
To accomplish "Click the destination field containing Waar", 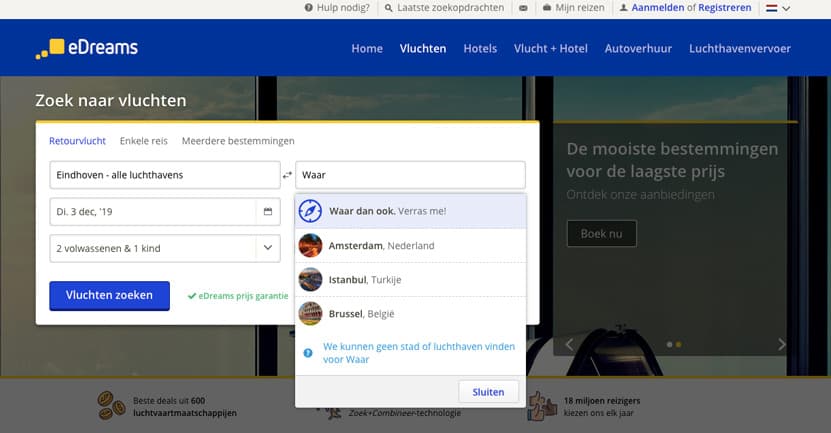I will (x=410, y=175).
